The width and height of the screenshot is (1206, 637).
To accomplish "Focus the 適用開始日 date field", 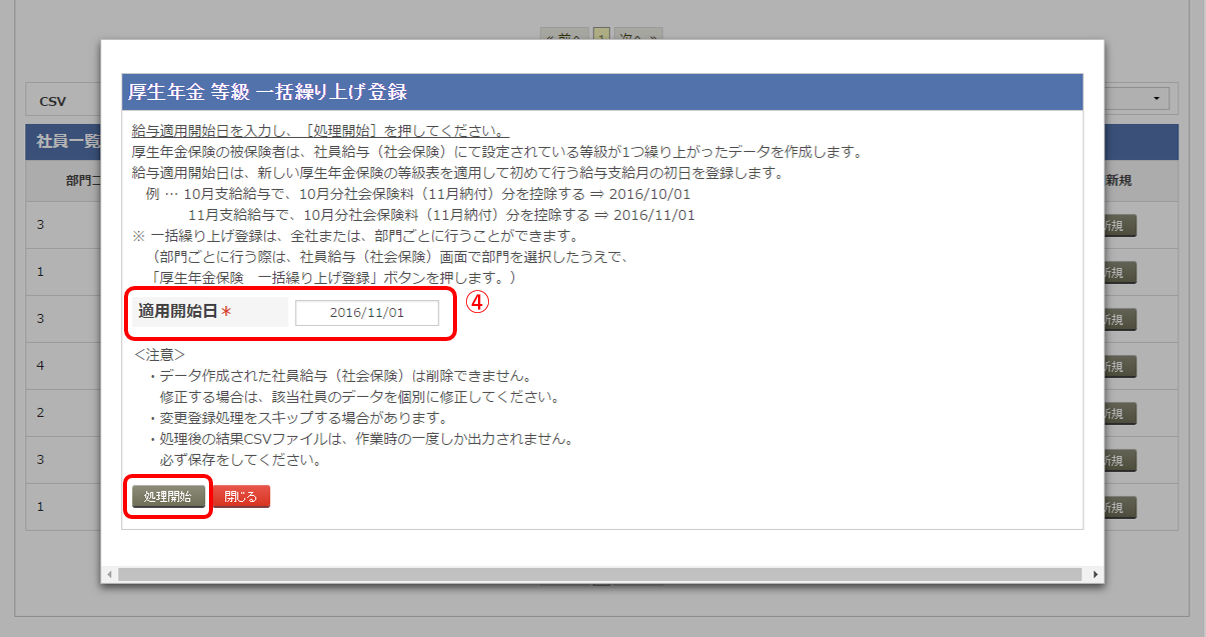I will [367, 313].
